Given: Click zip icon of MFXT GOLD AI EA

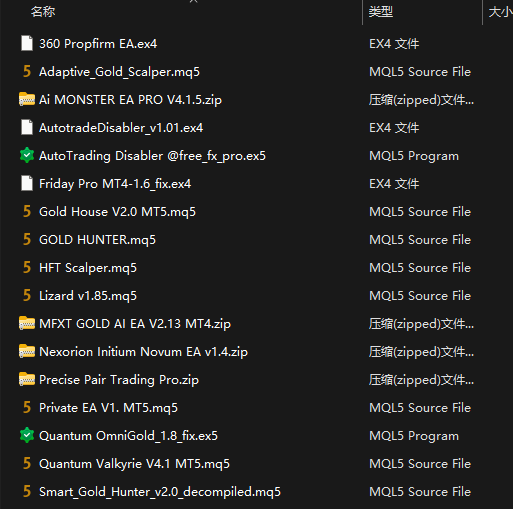Looking at the screenshot, I should pyautogui.click(x=27, y=323).
